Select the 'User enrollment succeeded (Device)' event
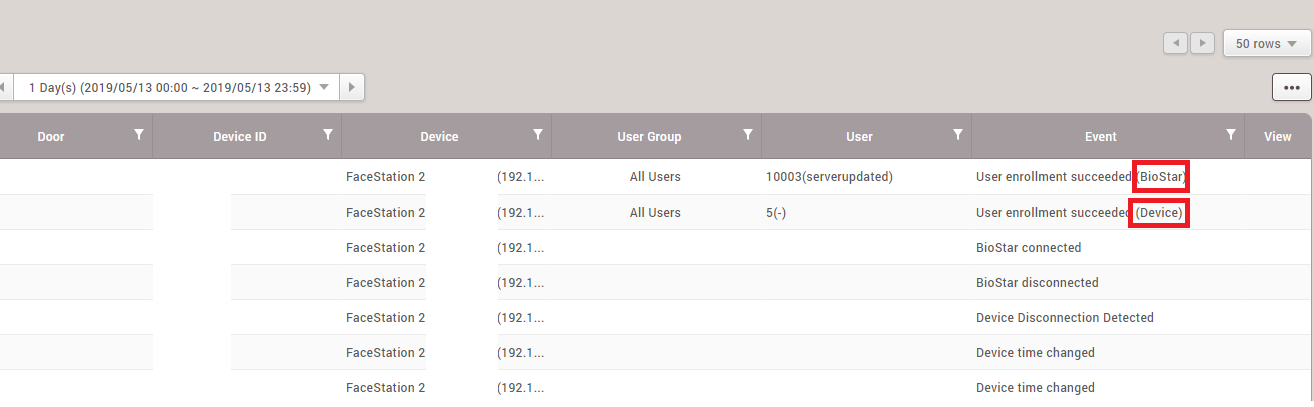The width and height of the screenshot is (1314, 407). 1079,212
